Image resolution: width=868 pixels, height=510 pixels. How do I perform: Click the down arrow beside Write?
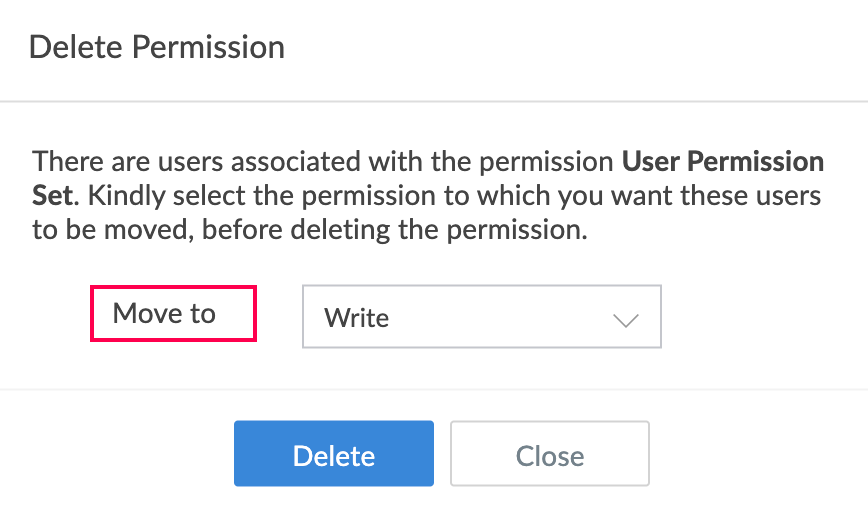626,319
